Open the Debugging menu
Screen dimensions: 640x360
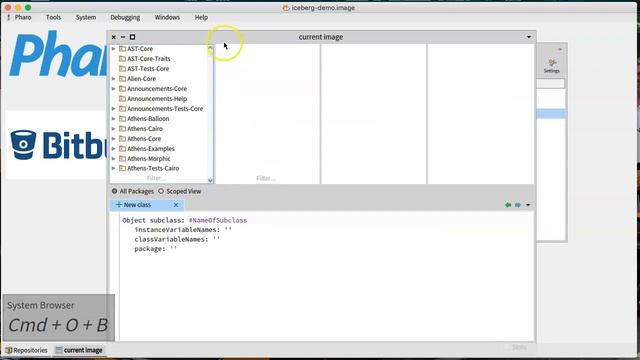[x=125, y=17]
